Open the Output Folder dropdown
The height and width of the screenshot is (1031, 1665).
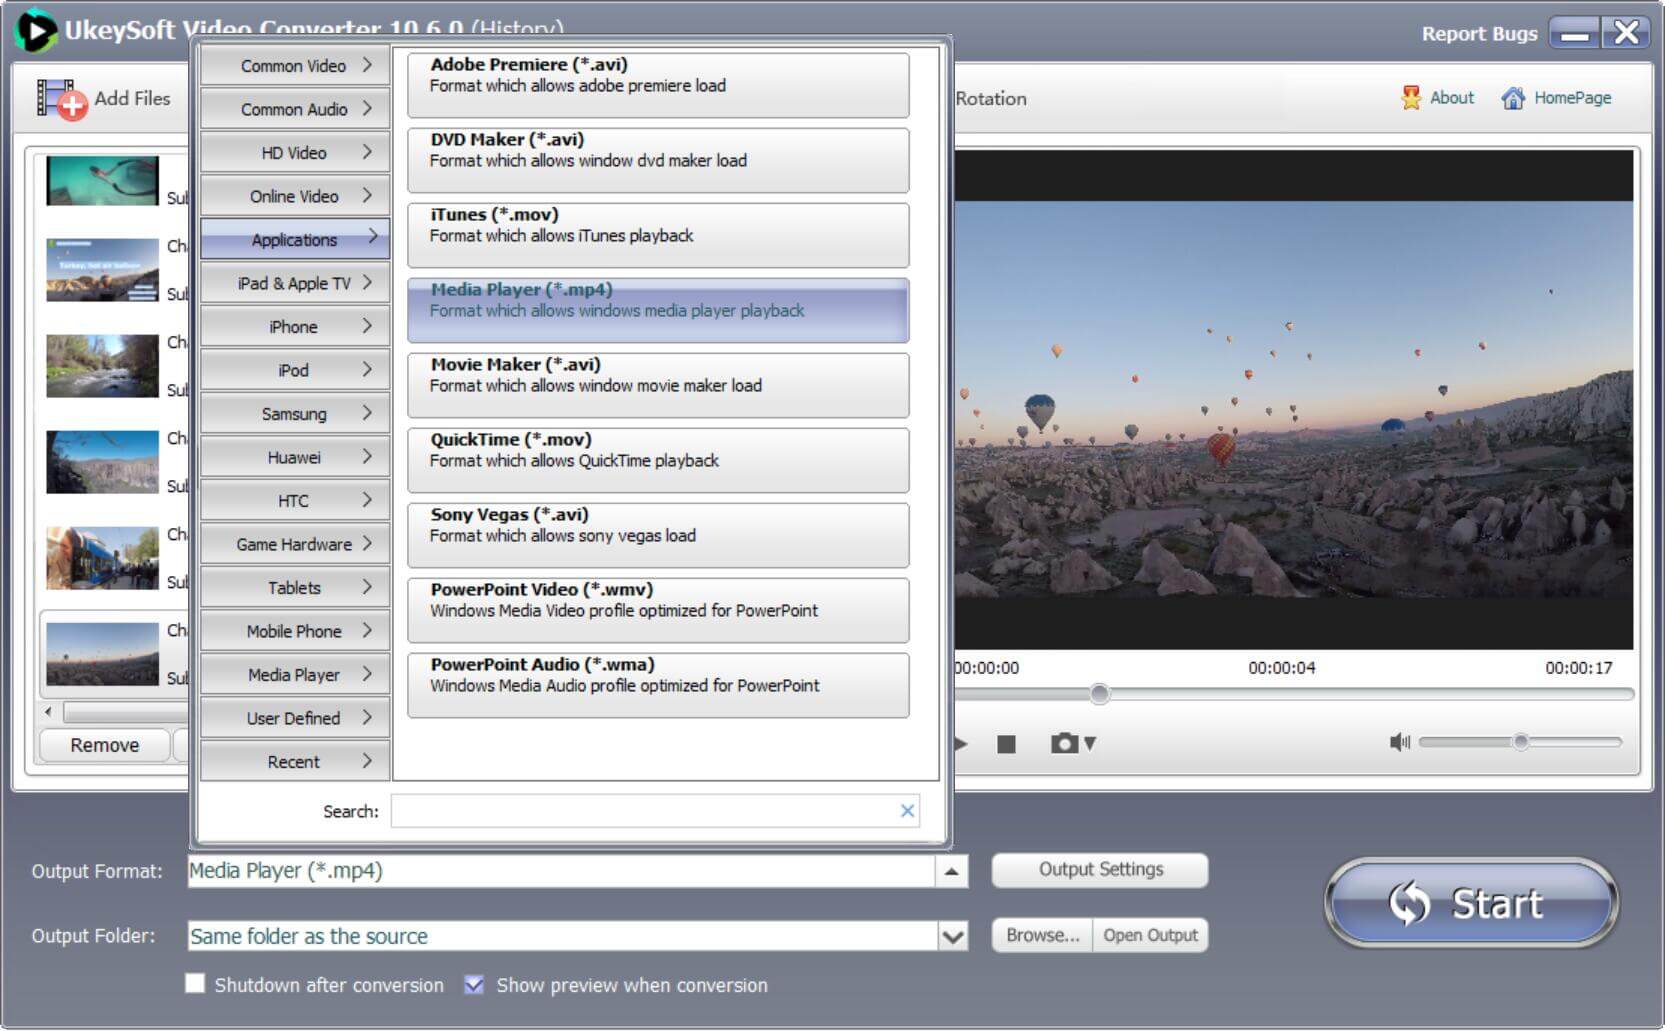953,937
